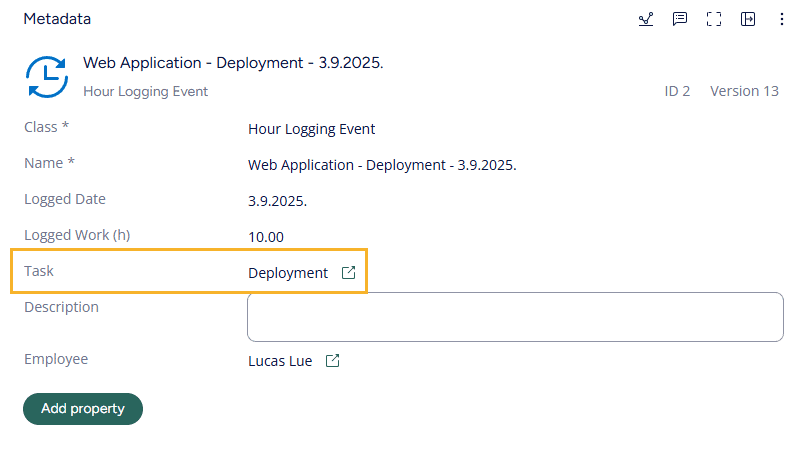Click the Hour Logging Event clock icon
This screenshot has height=457, width=800.
tap(46, 77)
